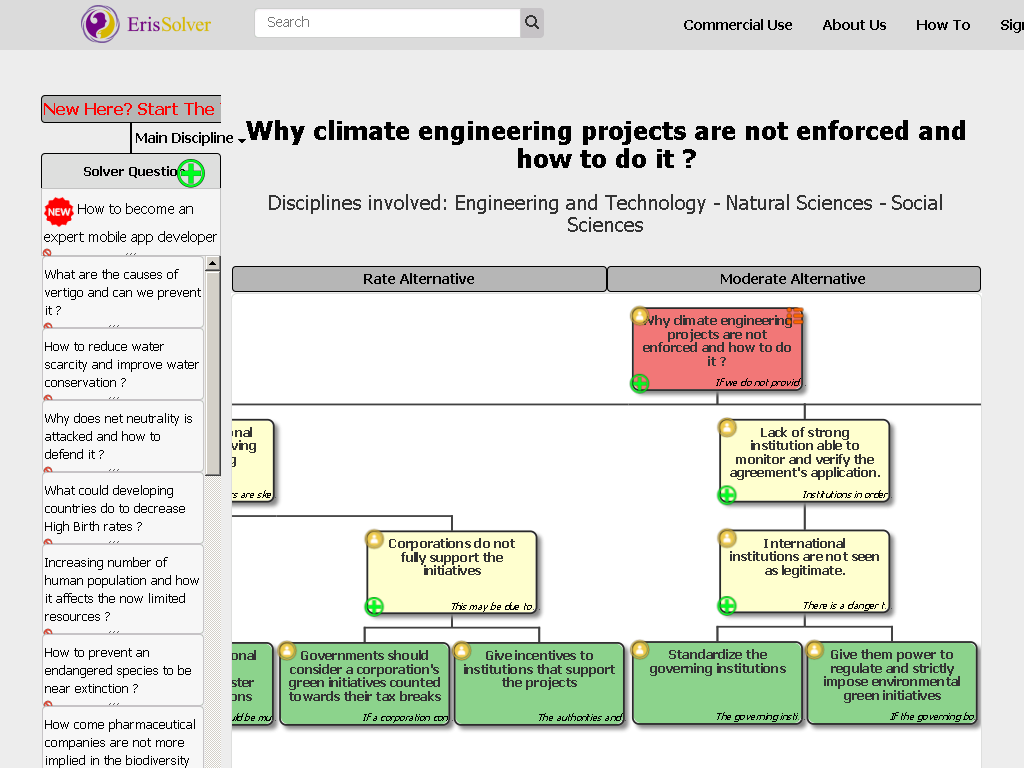Click green plus on International institutions node
Image resolution: width=1024 pixels, height=768 pixels.
tap(727, 605)
